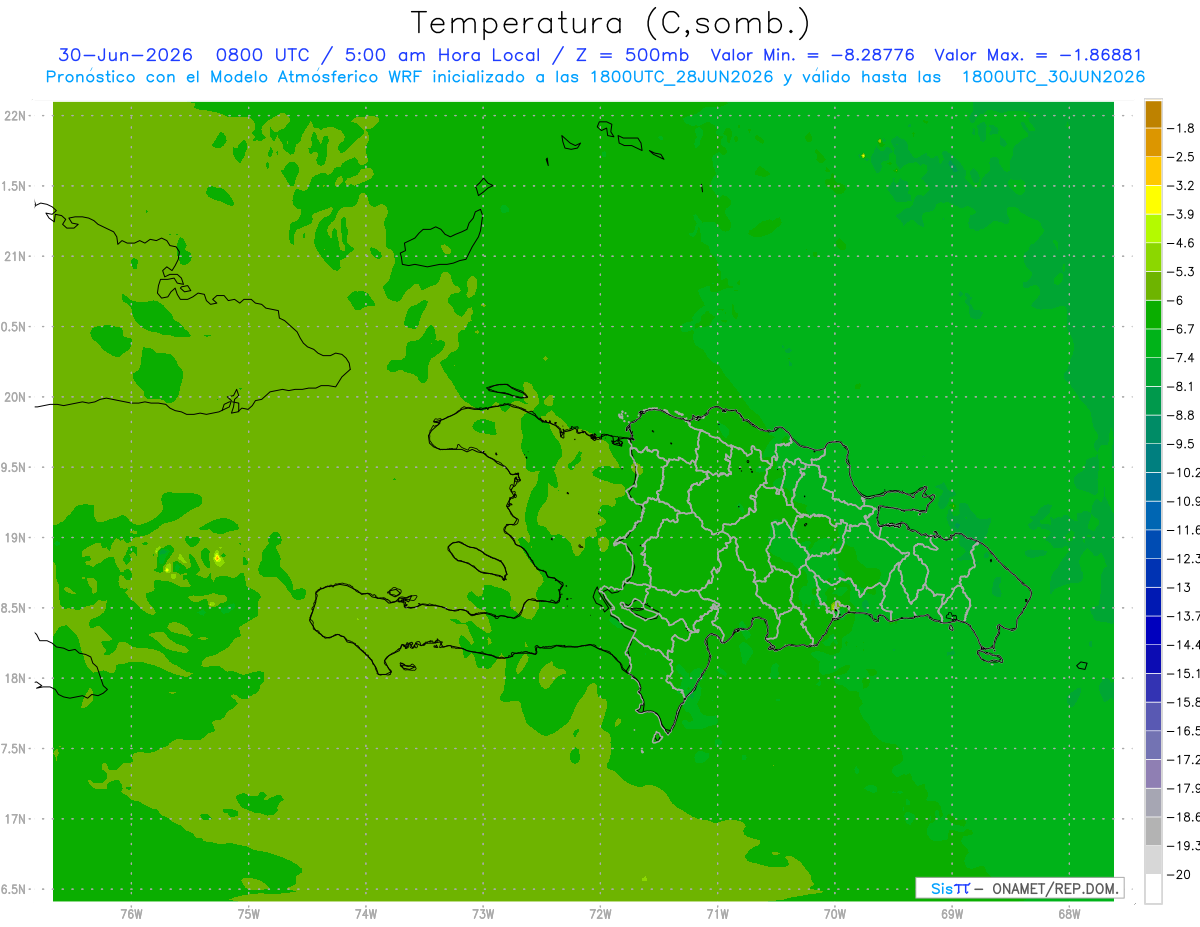1200x927 pixels.
Task: Pick the teal swatch between -9.5 and -10.2
Action: point(1153,458)
